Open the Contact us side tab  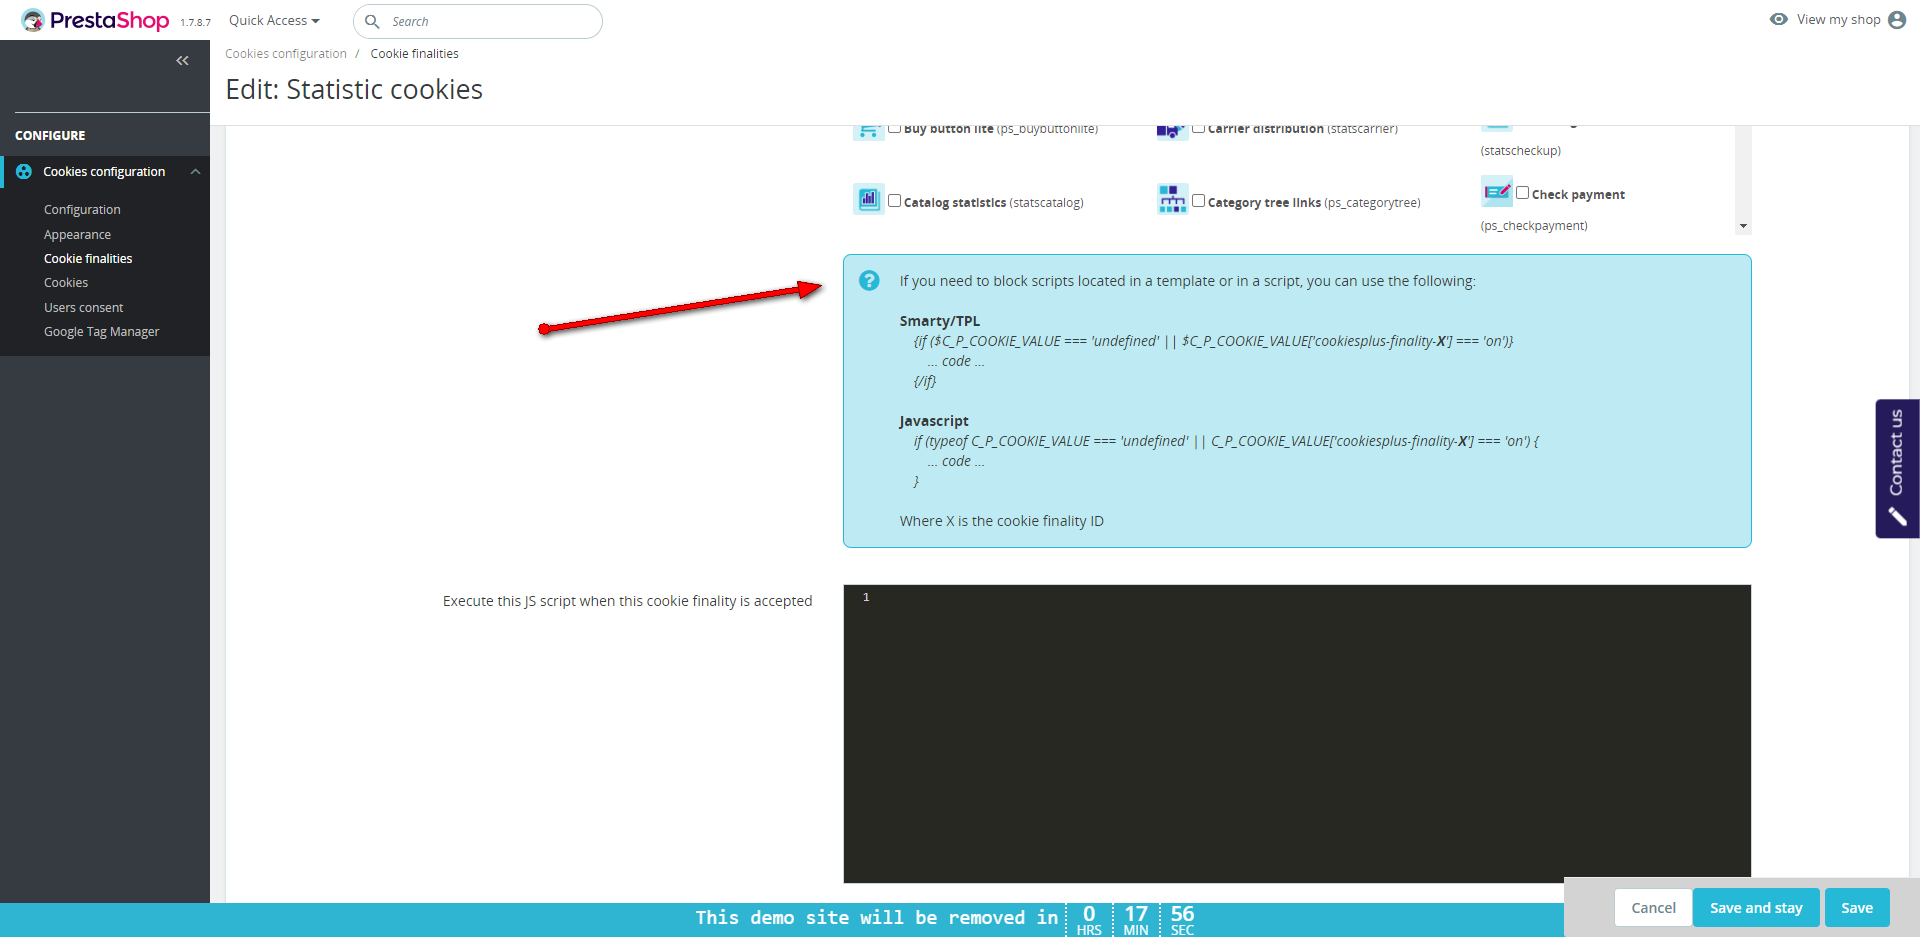pos(1897,469)
